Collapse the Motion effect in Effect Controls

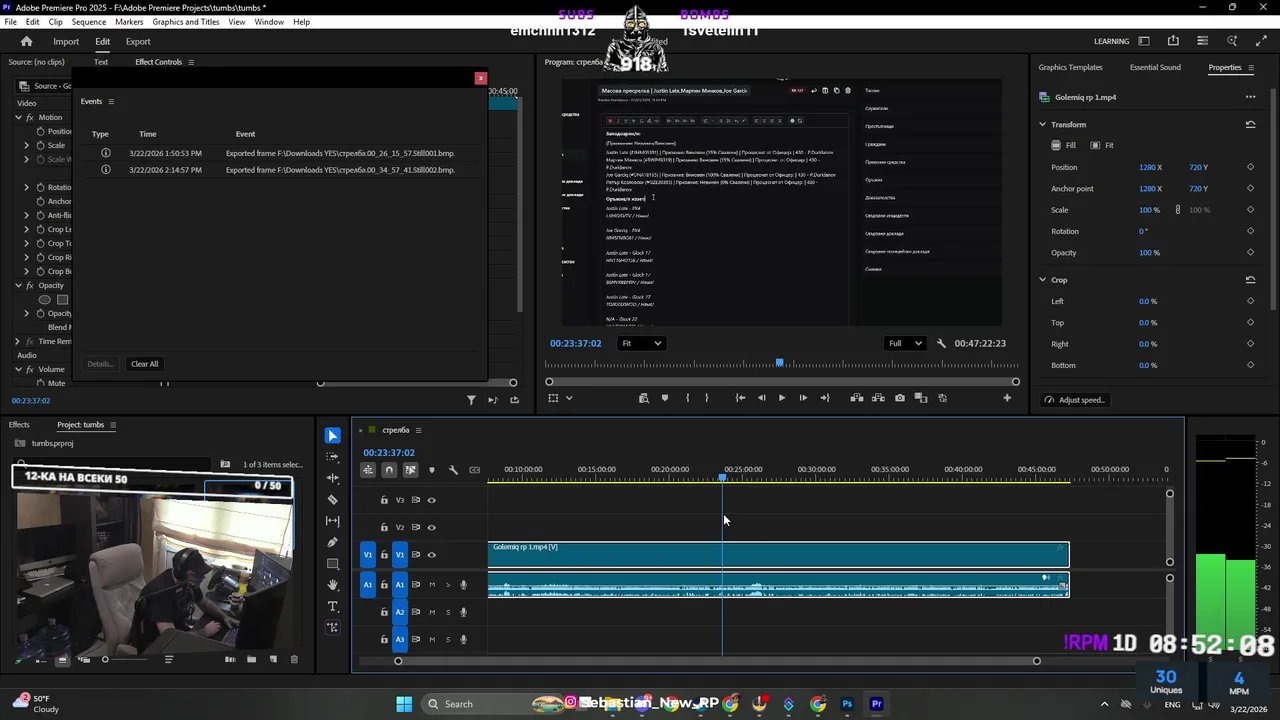17,117
